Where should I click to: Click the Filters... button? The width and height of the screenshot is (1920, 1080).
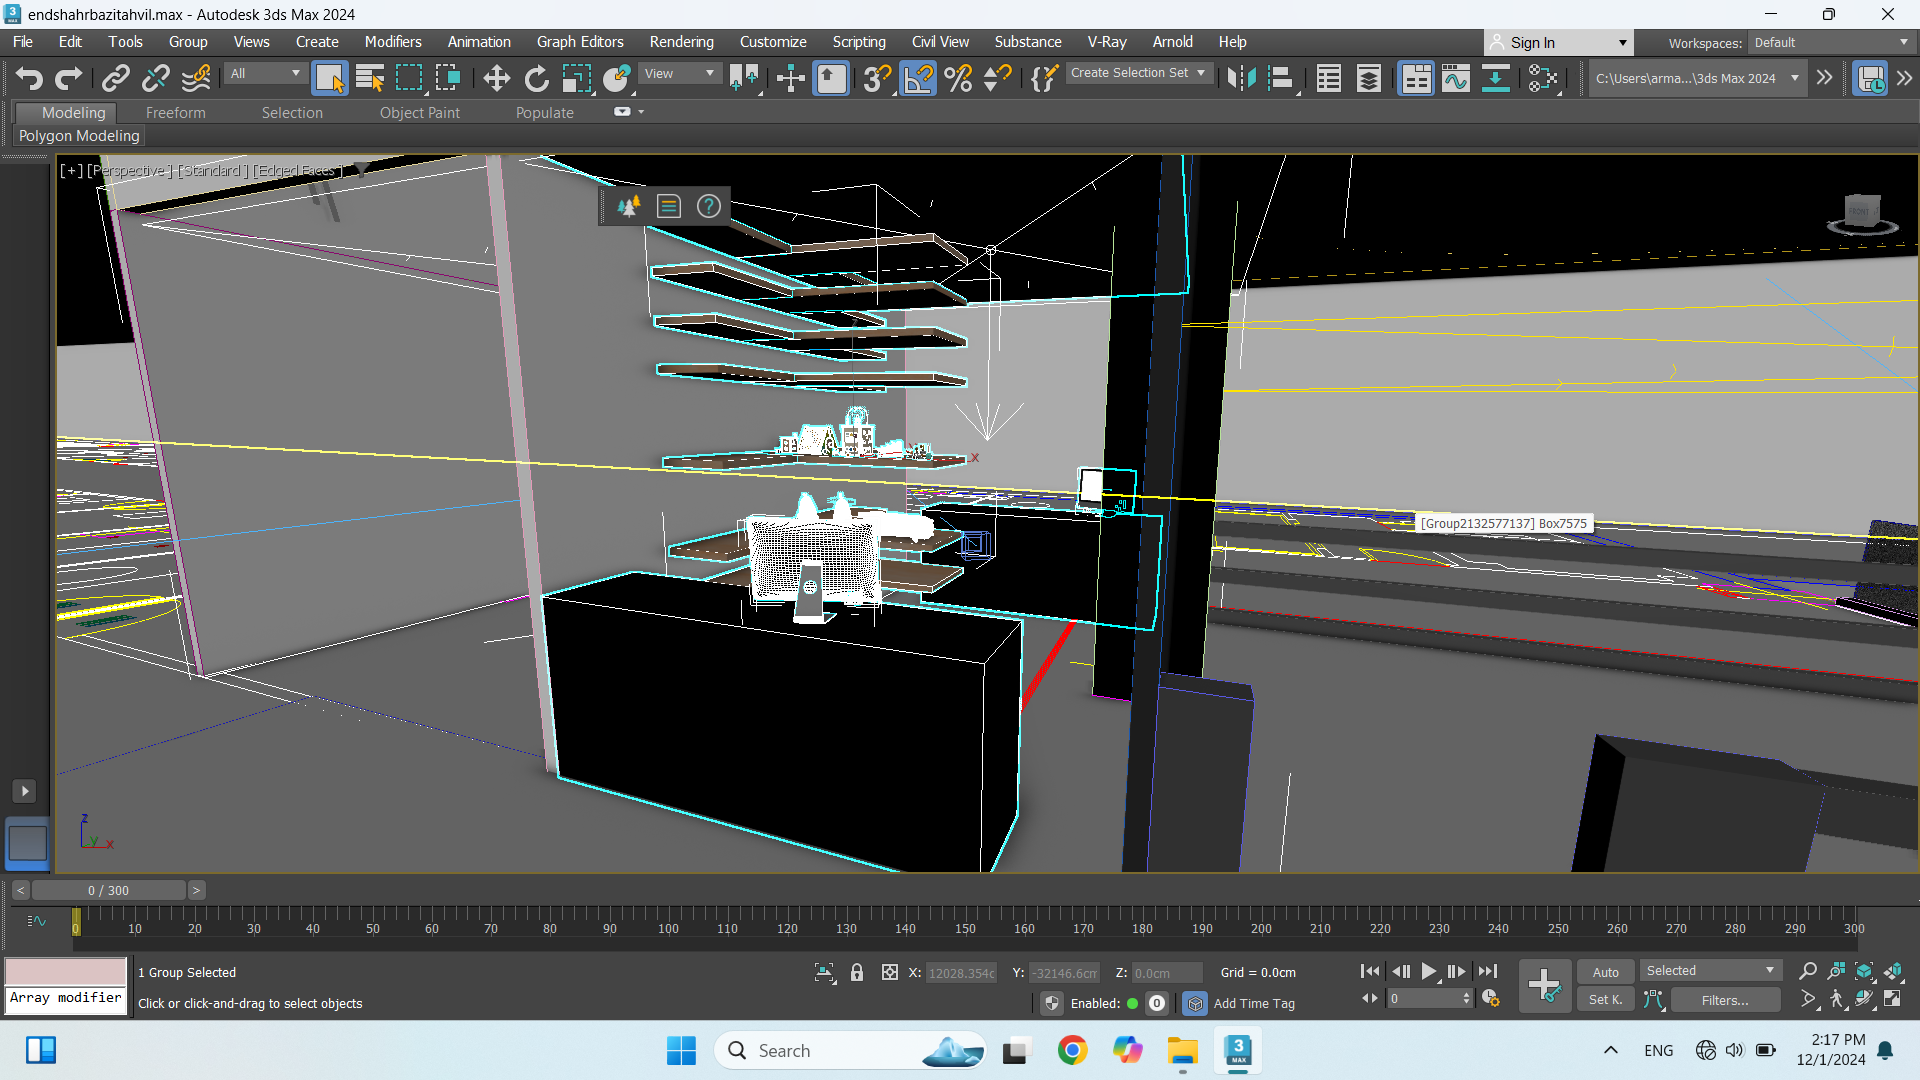click(1725, 999)
